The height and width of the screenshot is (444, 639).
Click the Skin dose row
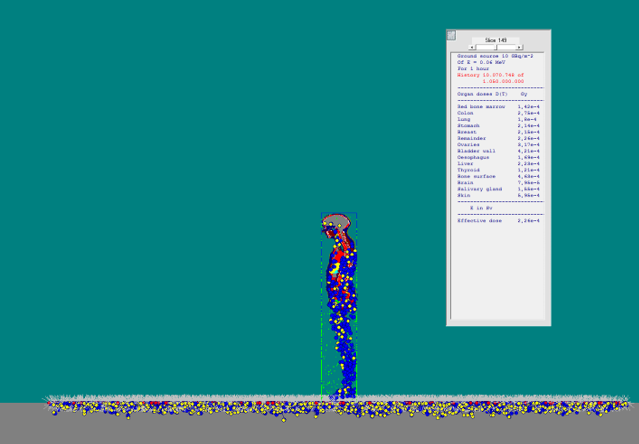pos(498,195)
